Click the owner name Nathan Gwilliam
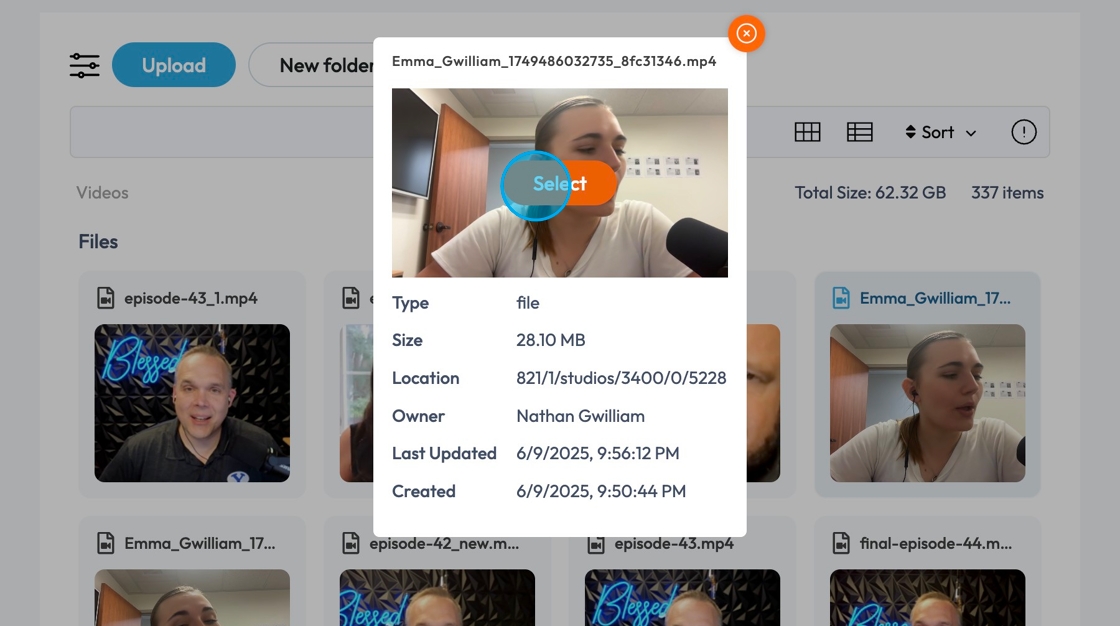Viewport: 1120px width, 626px height. click(x=580, y=416)
